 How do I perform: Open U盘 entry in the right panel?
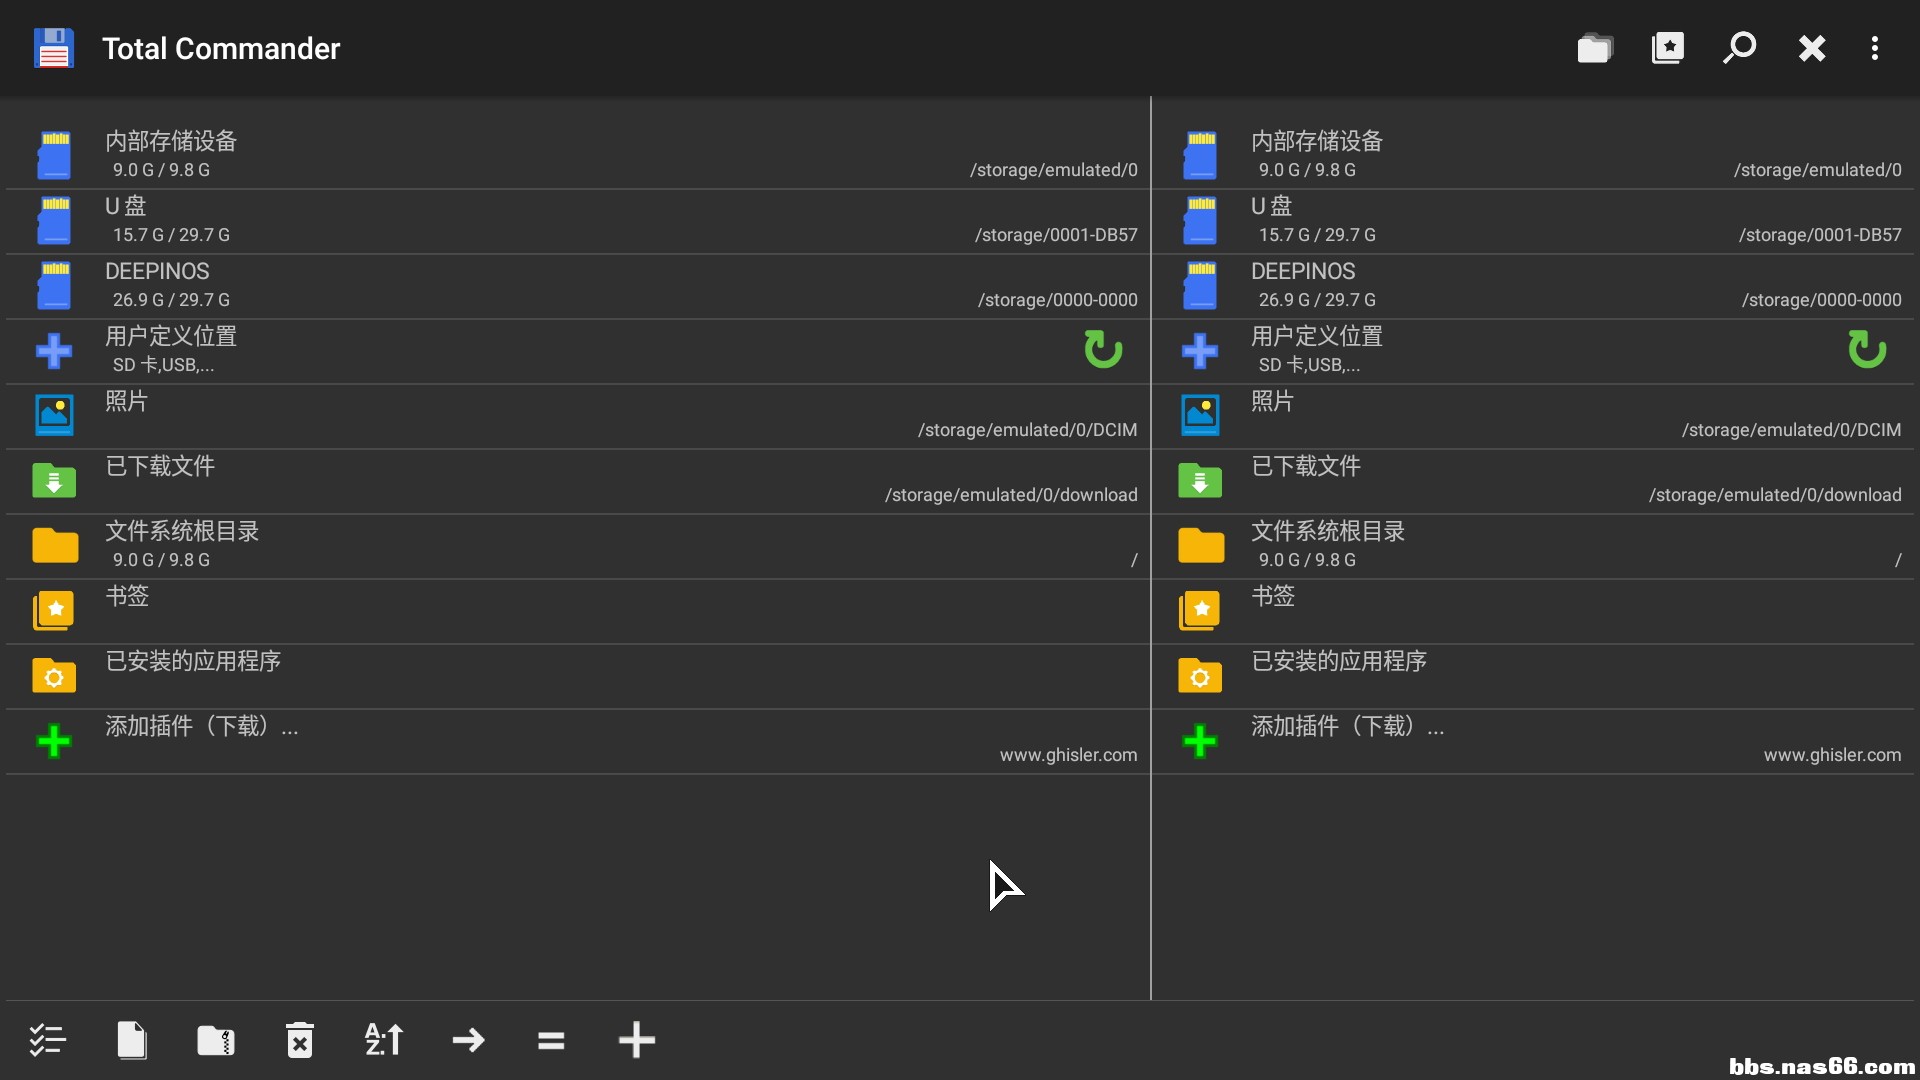point(1533,221)
